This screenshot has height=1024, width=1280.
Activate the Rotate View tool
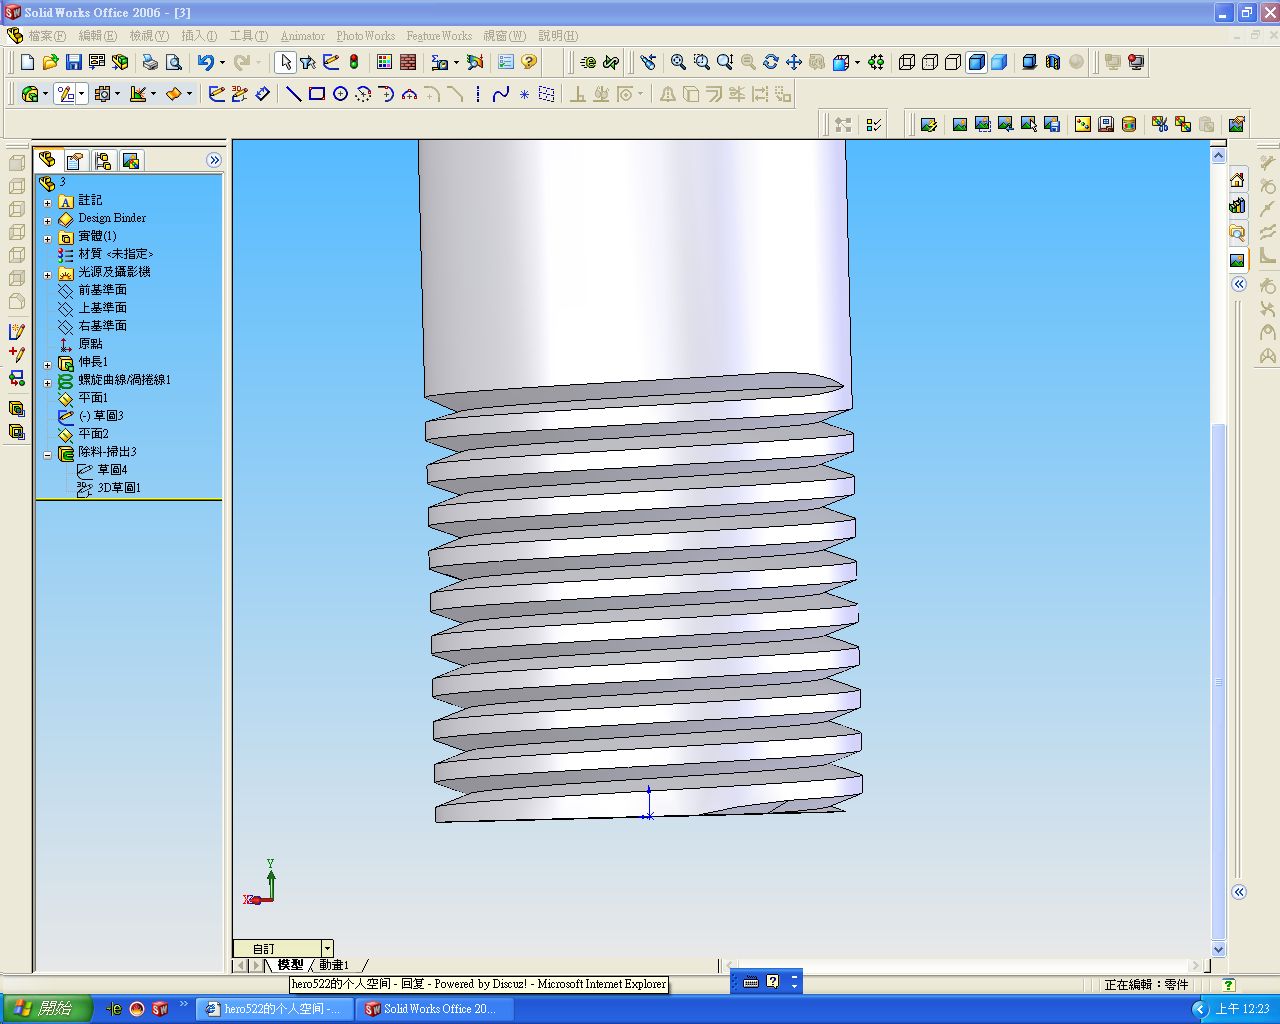(770, 62)
